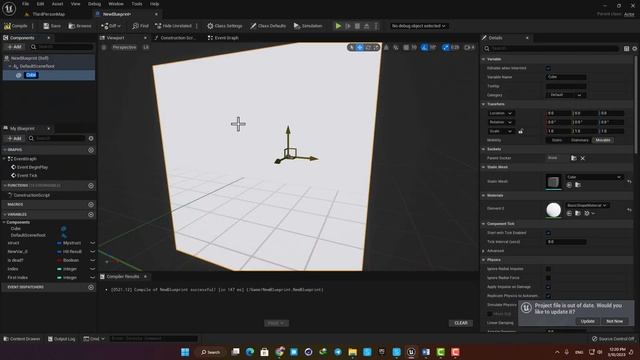The height and width of the screenshot is (360, 640).
Task: Save the blueprint using Save icon
Action: tap(52, 26)
